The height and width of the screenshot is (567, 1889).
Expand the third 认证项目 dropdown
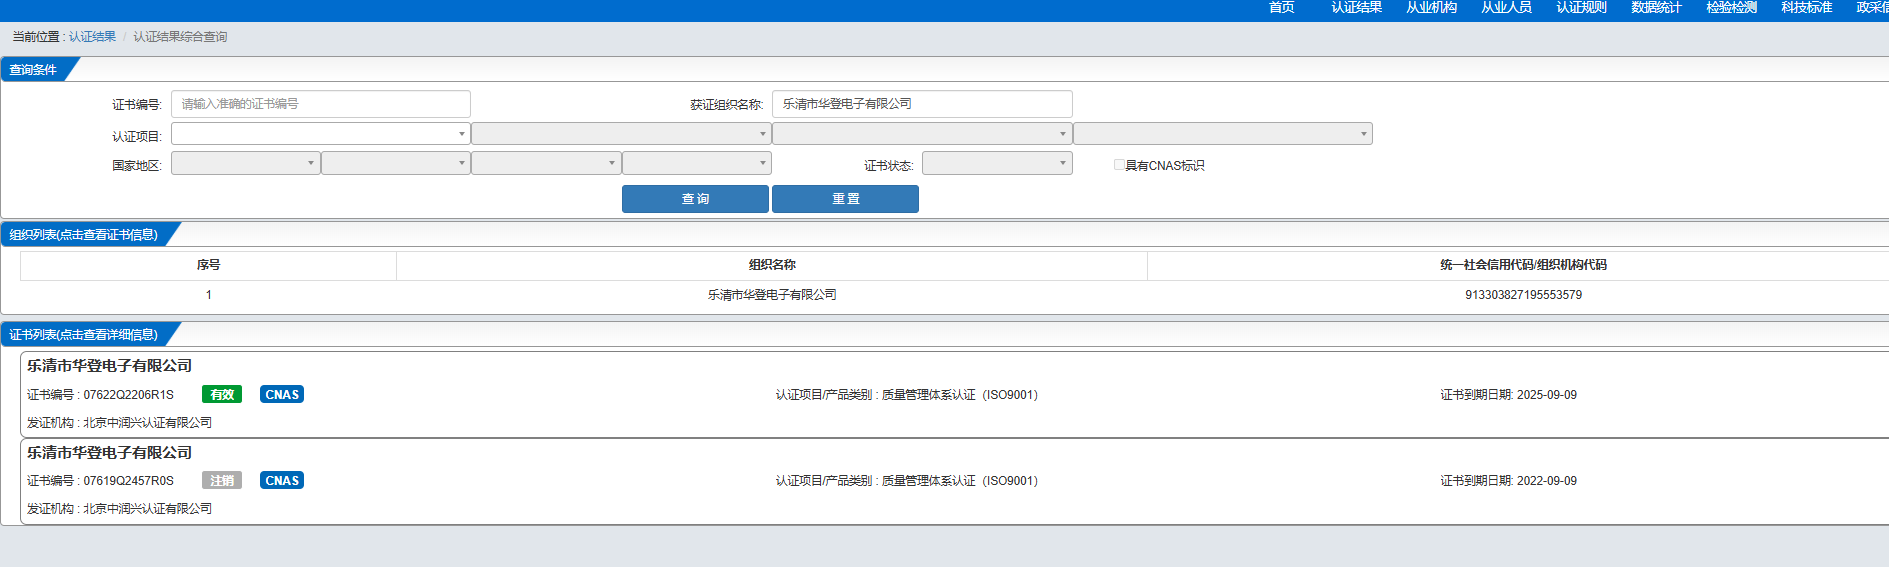coord(922,134)
